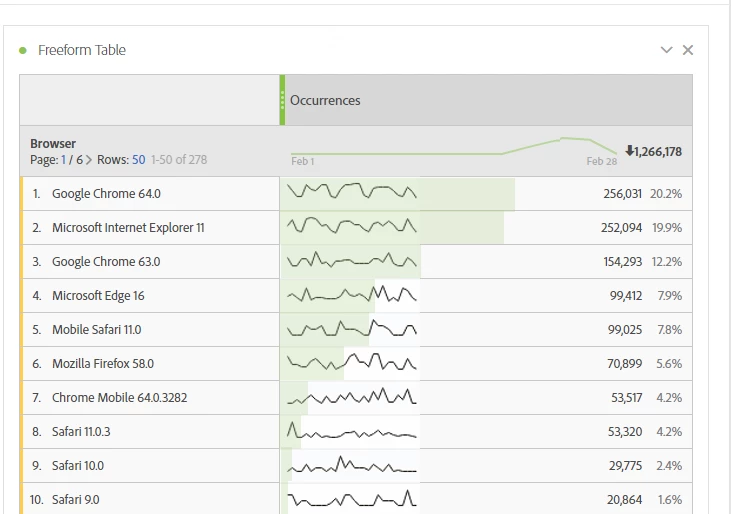Click the 7.9% percentage value
Image resolution: width=731 pixels, height=514 pixels.
669,295
